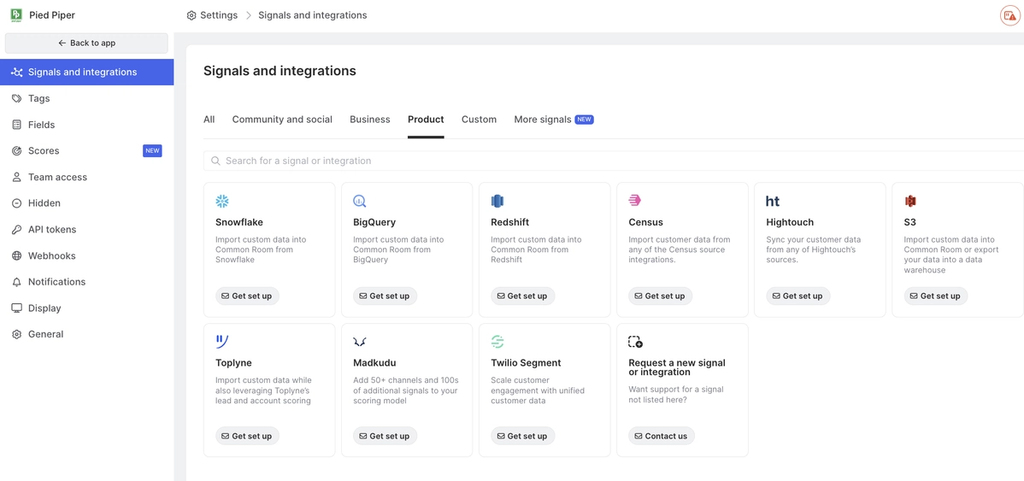The width and height of the screenshot is (1024, 481).
Task: Click the Twilio Segment logo icon
Action: click(497, 342)
